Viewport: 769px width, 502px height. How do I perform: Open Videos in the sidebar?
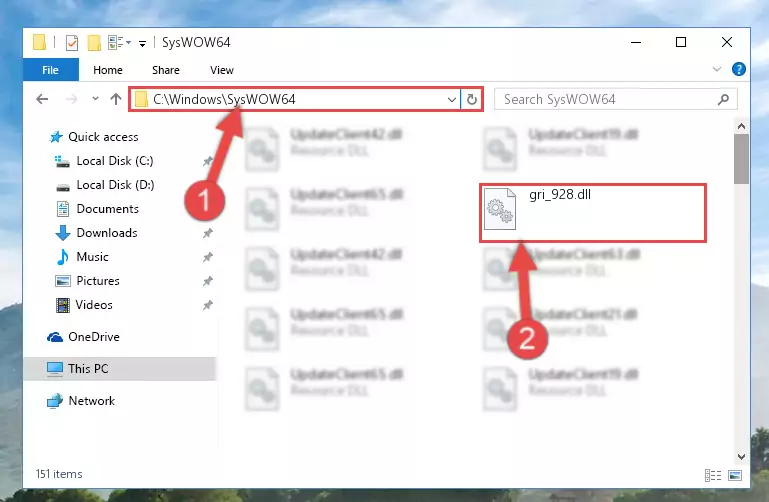pos(94,305)
